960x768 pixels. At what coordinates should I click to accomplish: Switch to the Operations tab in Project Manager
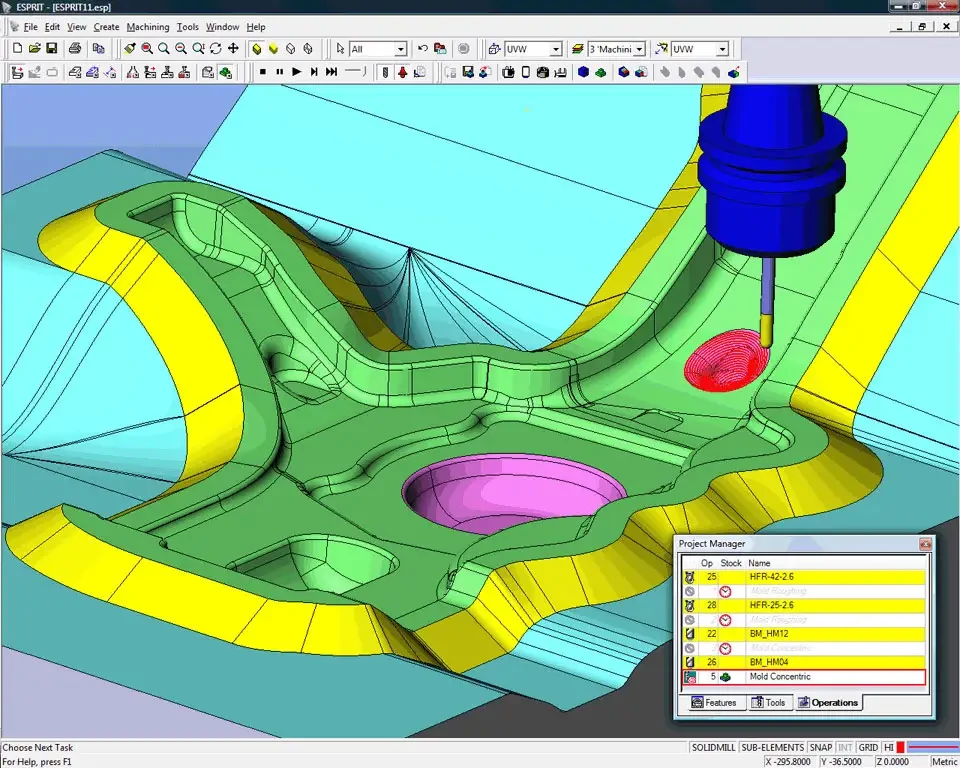828,702
